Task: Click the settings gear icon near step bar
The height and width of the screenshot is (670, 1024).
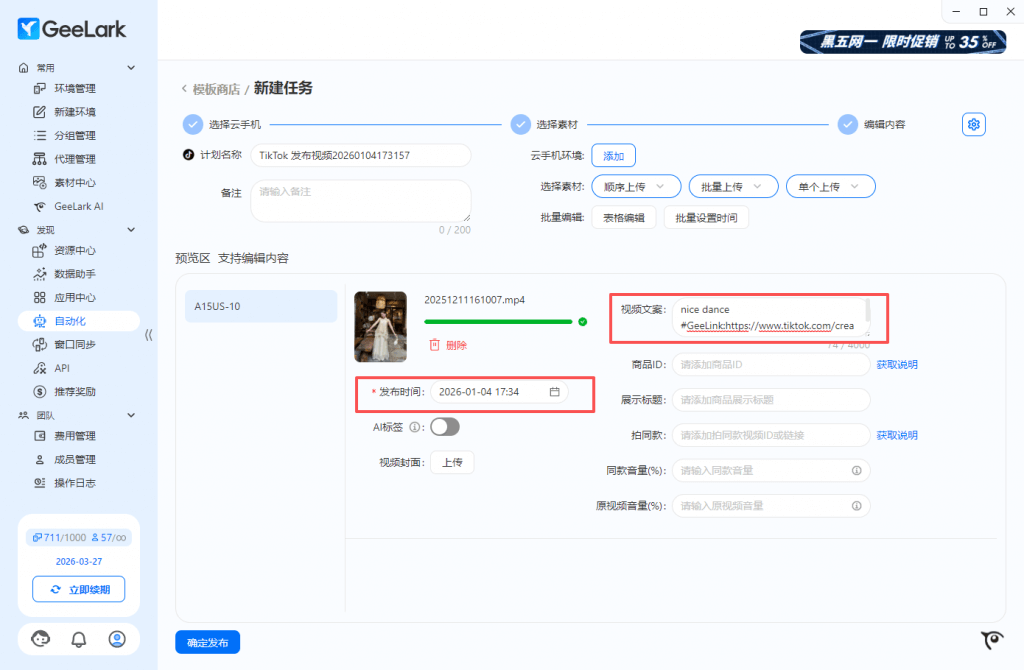Action: (x=974, y=124)
